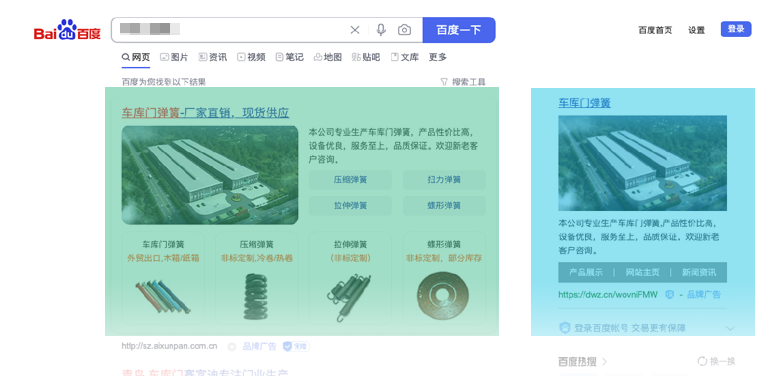Viewport: 778px width, 376px height.
Task: Click icon next to dwz.cn URL
Action: (x=669, y=295)
